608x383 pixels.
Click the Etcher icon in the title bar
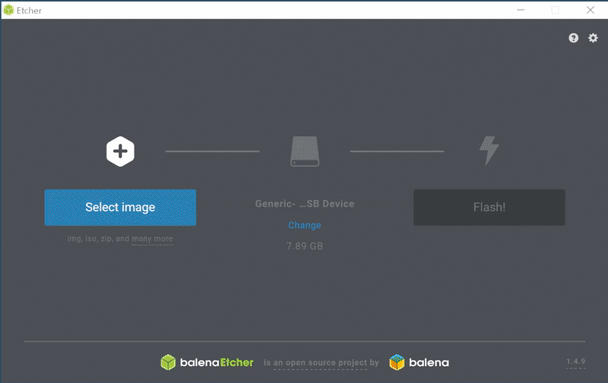pos(8,10)
